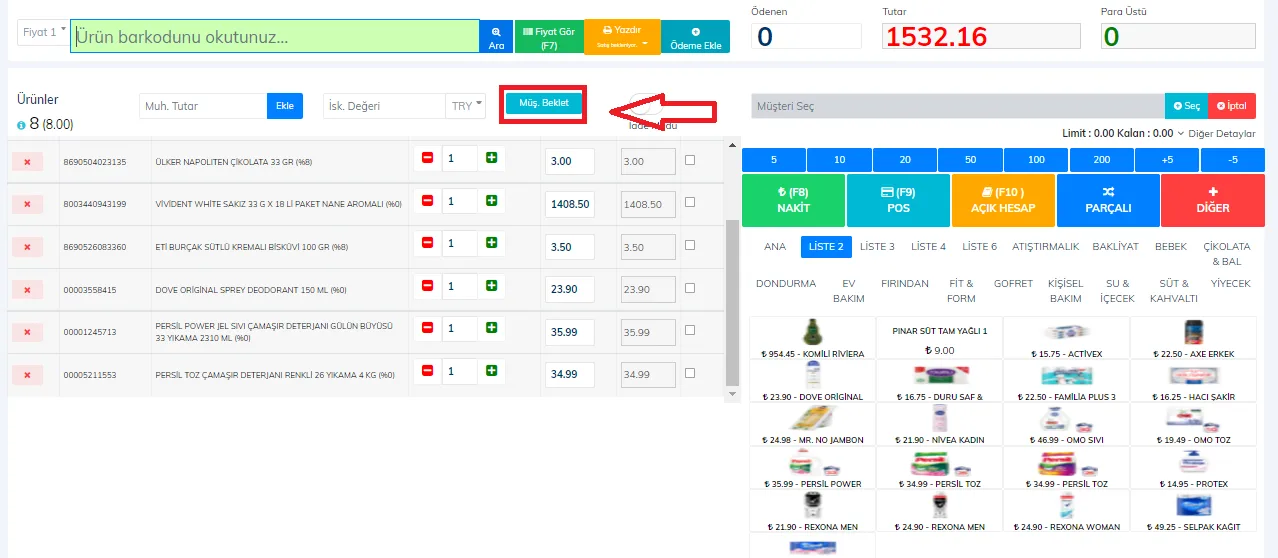Add PINAR SÜT TAM YAĞLI 1 tile
Screen dimensions: 1278x558
(x=939, y=338)
